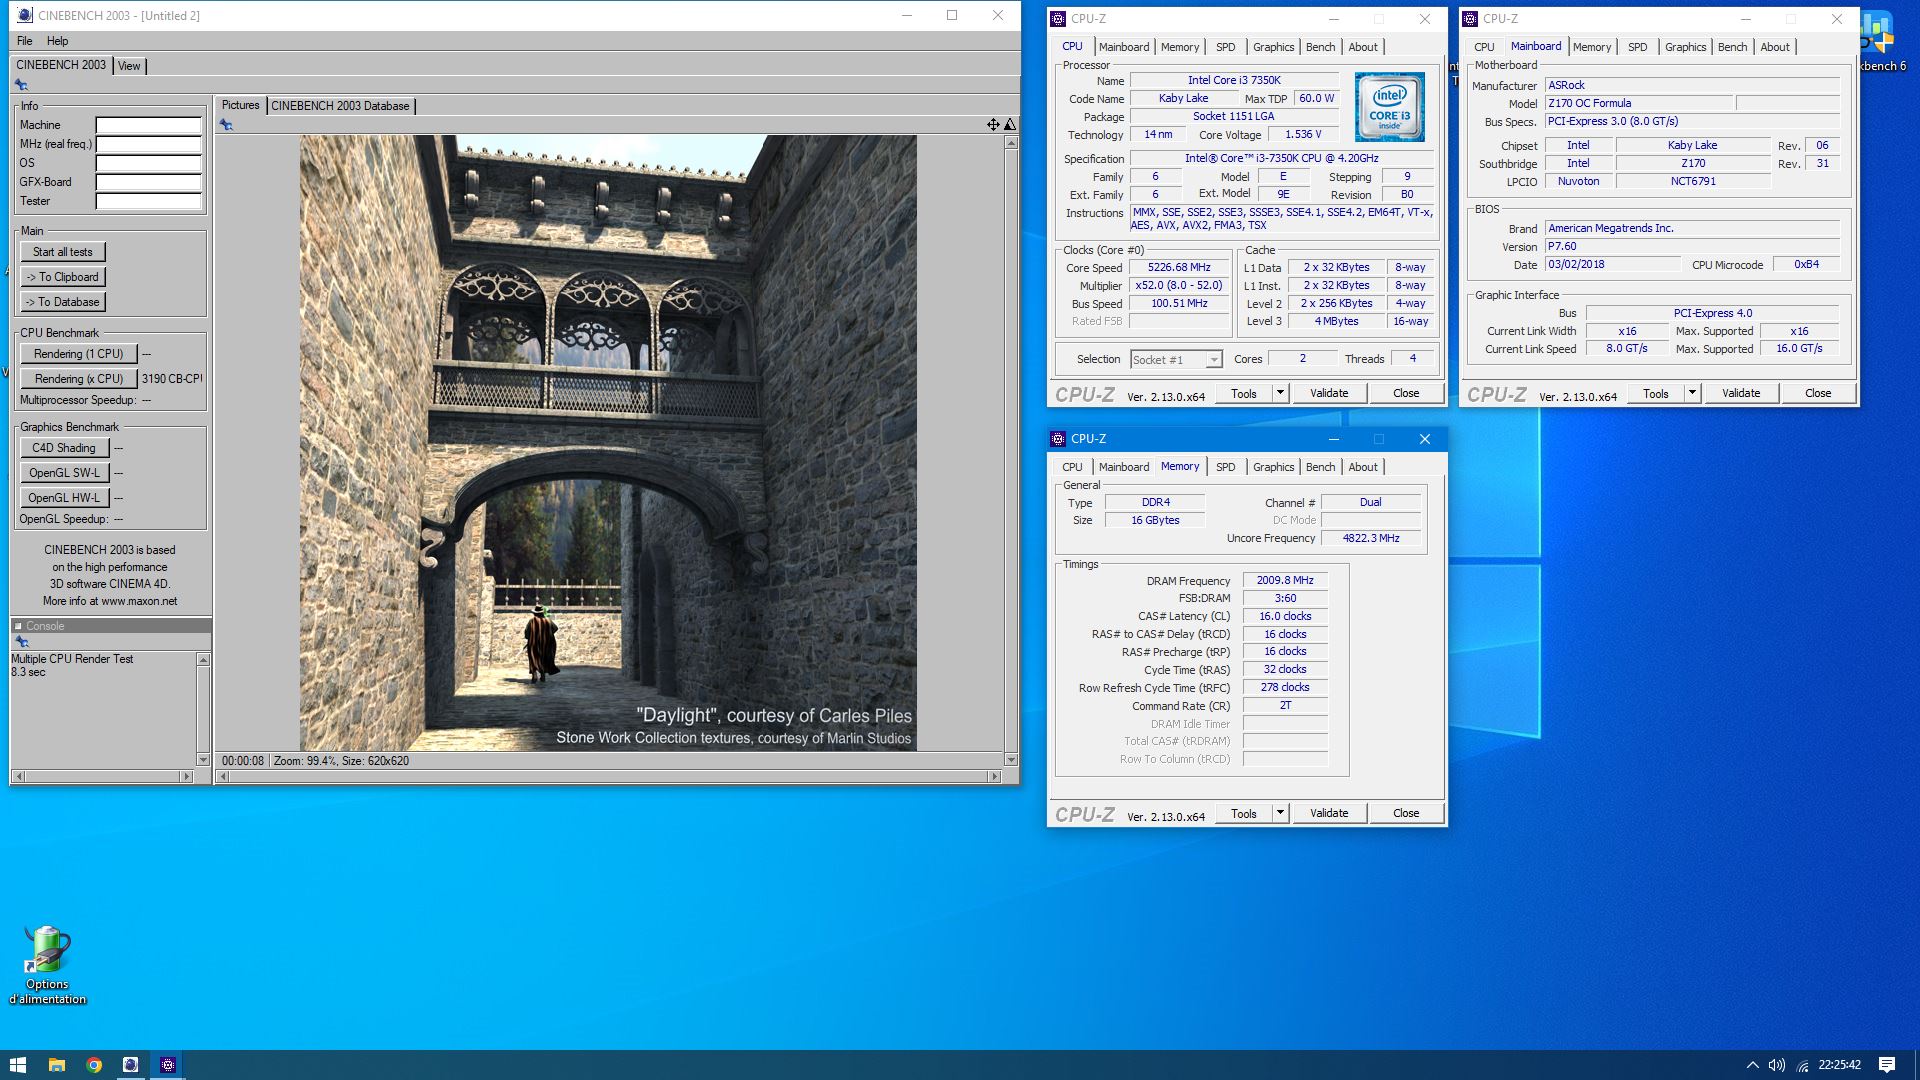Click the rendered Daylight scene image

pos(608,443)
